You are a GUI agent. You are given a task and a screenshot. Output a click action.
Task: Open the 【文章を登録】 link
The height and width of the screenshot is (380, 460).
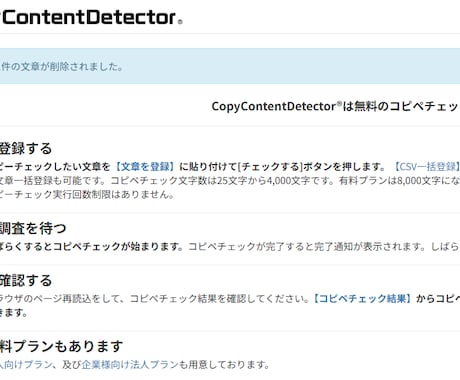pyautogui.click(x=145, y=166)
